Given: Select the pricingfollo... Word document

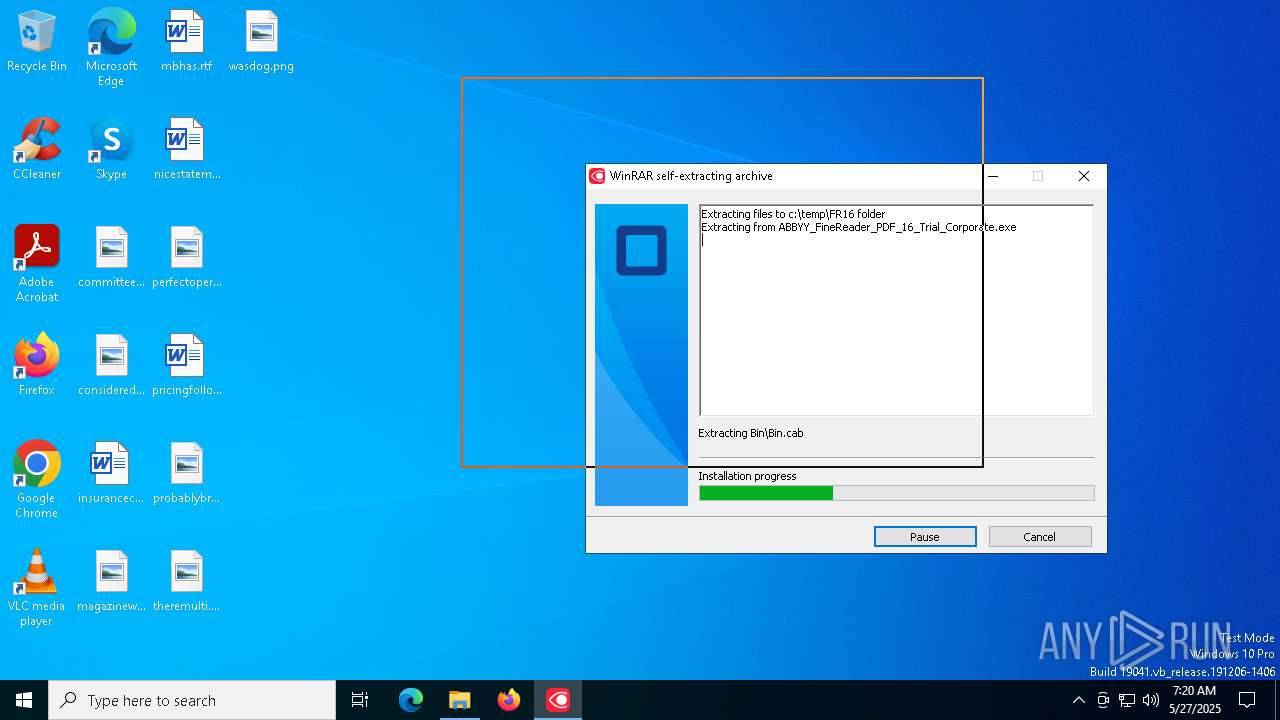Looking at the screenshot, I should tap(186, 366).
